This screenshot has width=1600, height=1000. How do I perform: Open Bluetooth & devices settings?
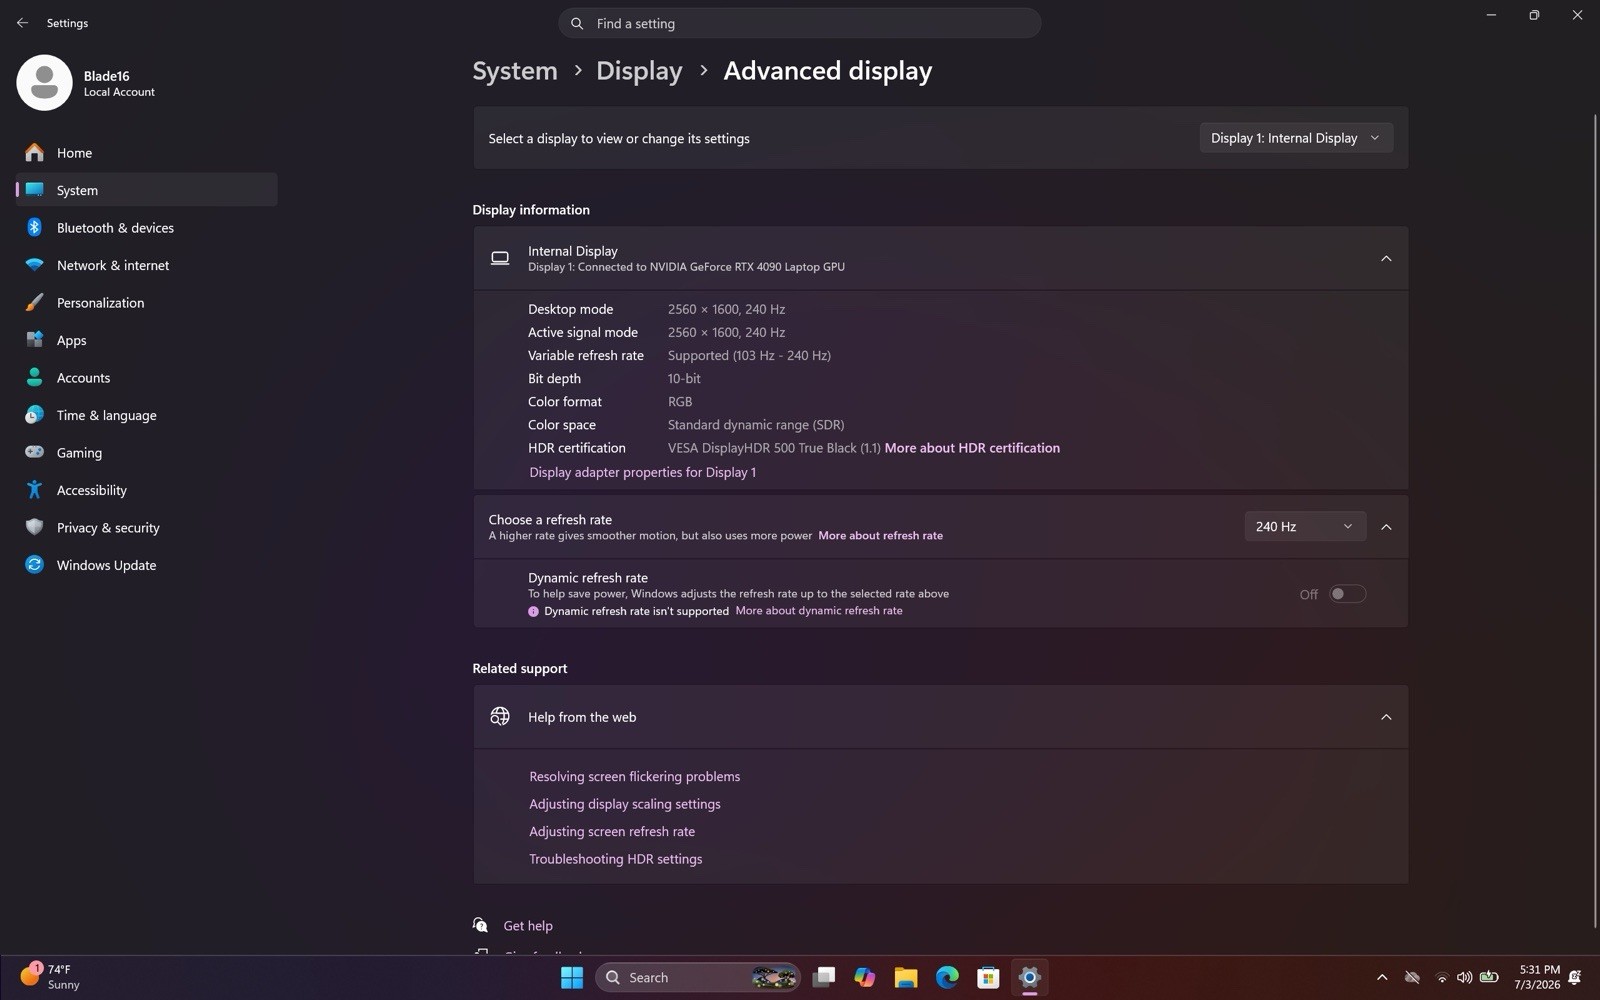click(146, 227)
